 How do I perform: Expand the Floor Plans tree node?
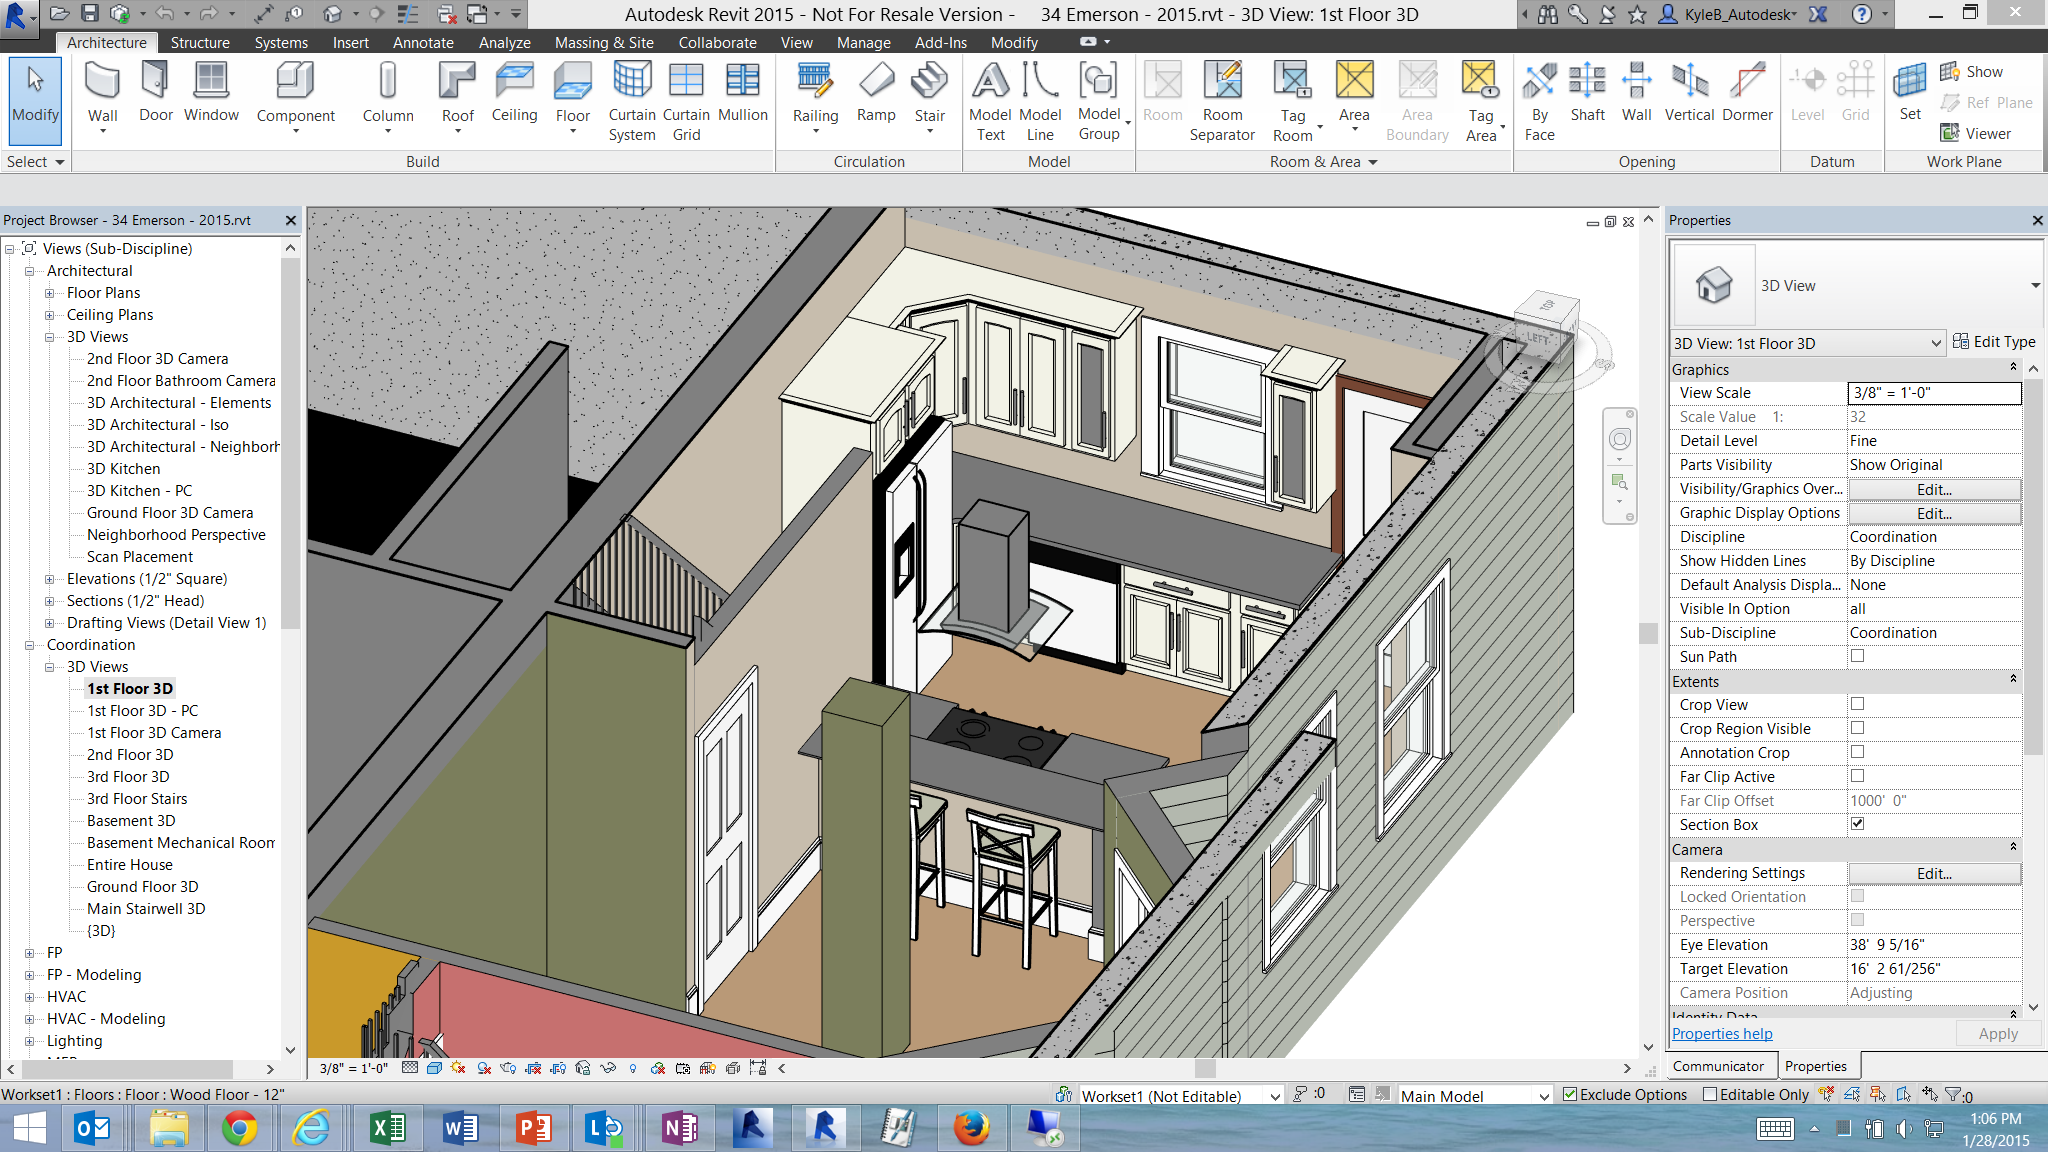pyautogui.click(x=50, y=293)
